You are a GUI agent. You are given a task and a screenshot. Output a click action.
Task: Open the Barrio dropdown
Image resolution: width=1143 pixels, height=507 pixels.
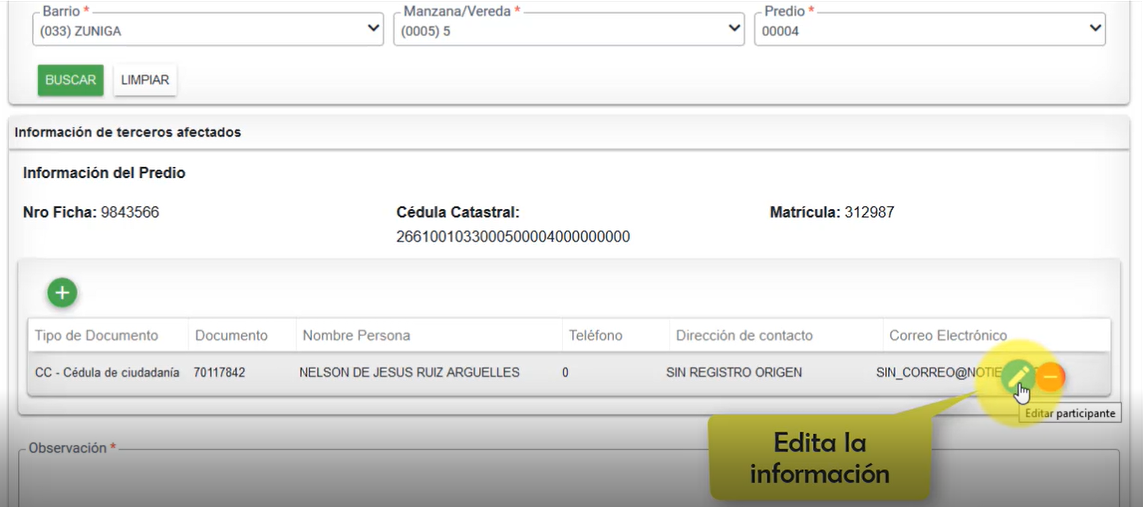[x=209, y=30]
